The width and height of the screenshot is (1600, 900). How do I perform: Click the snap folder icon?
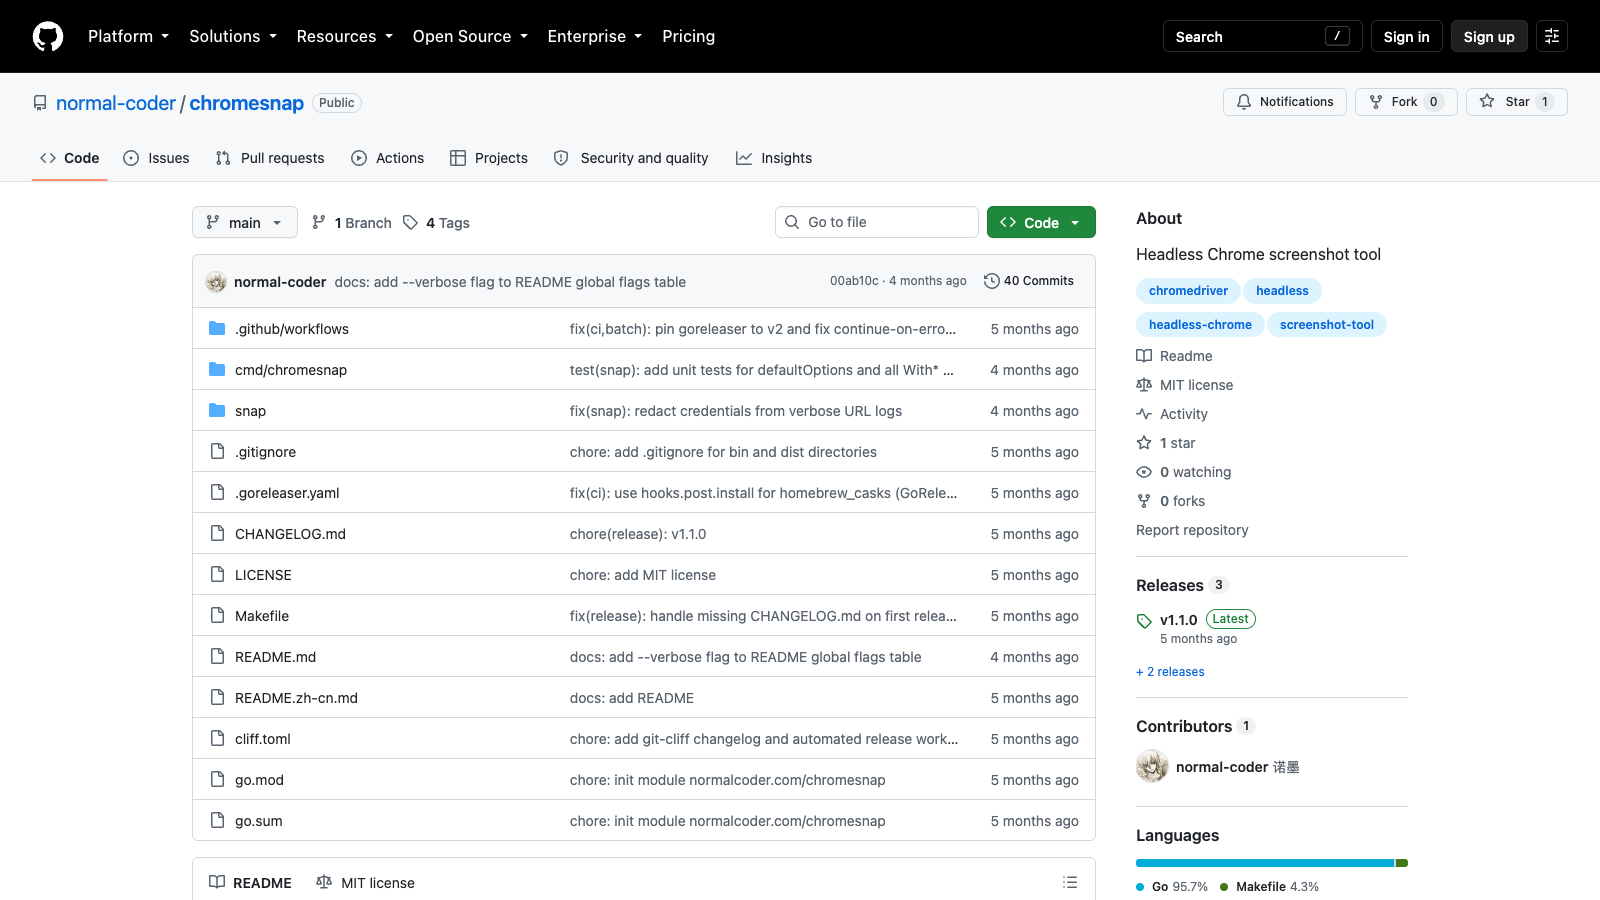[217, 410]
